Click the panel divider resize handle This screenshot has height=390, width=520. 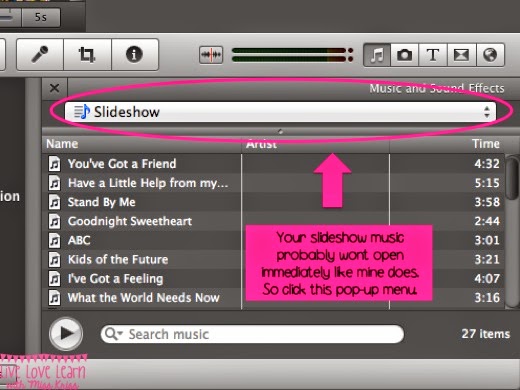280,132
